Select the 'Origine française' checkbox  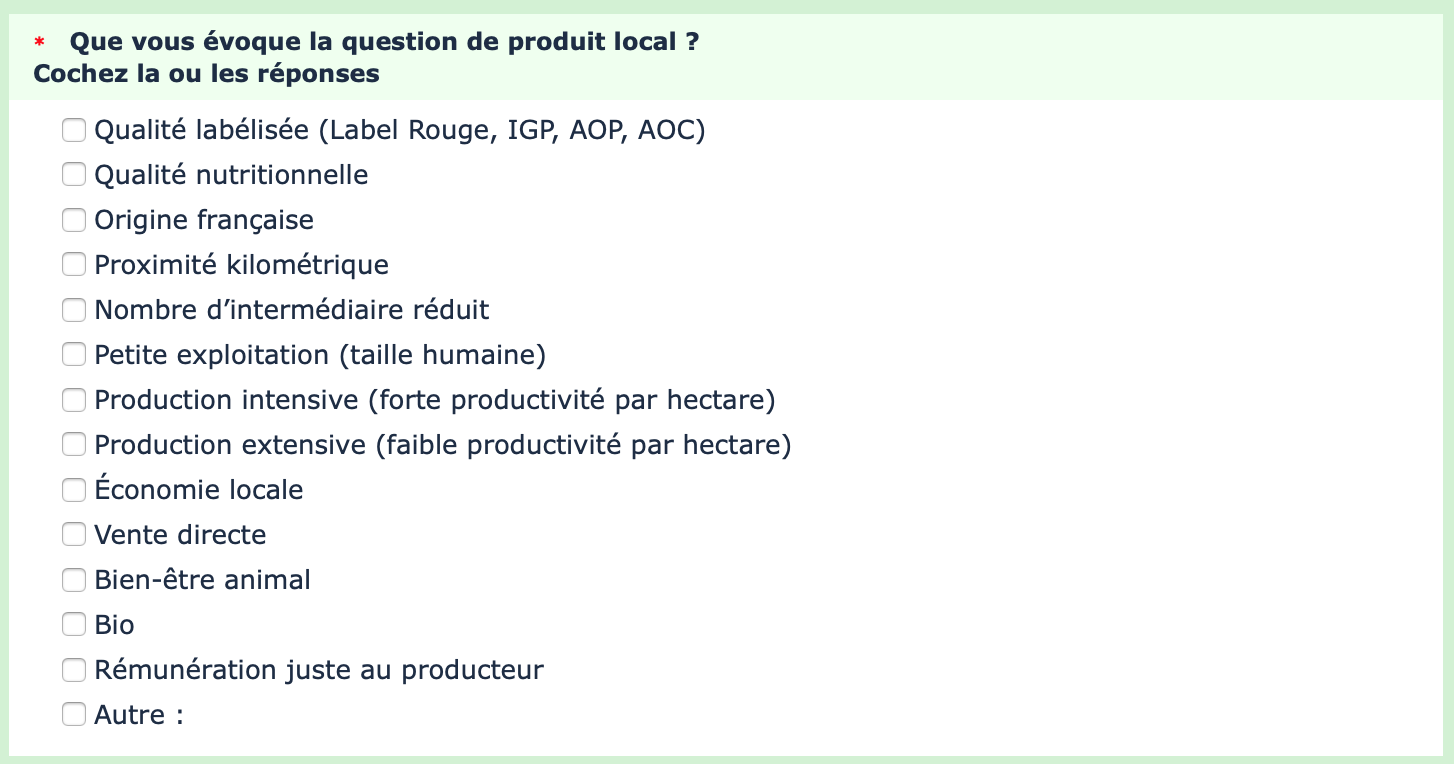coord(74,220)
